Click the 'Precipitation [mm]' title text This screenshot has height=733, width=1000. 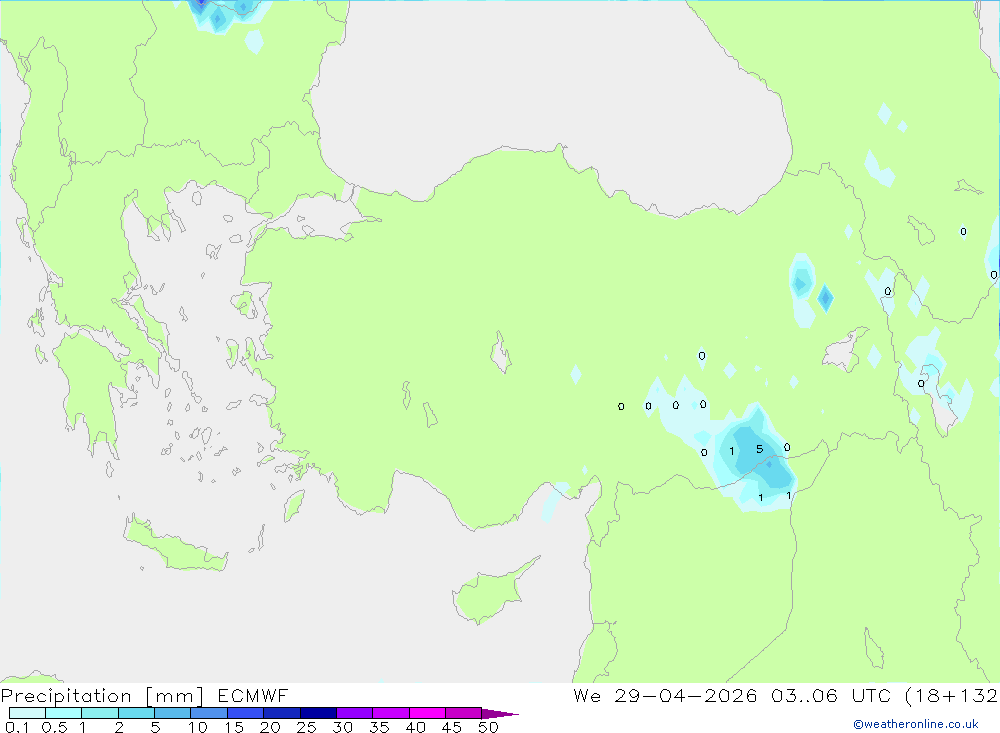[102, 696]
